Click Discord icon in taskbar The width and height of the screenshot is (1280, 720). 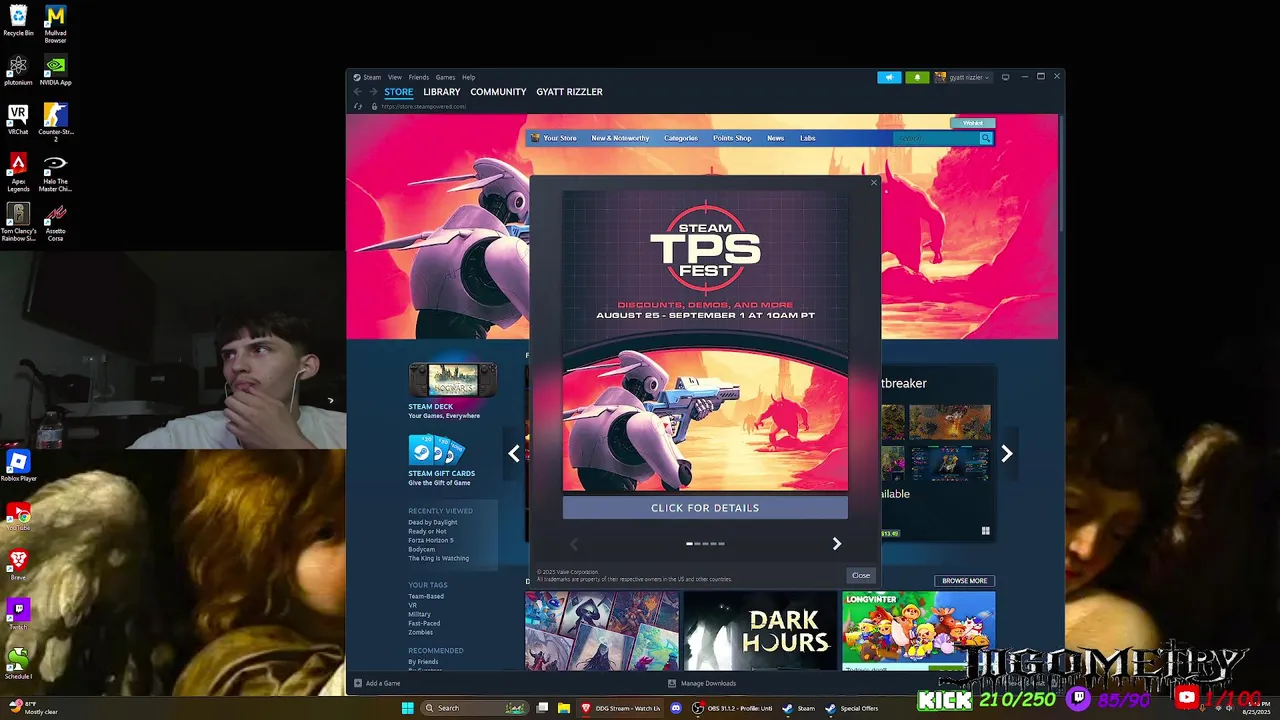click(x=676, y=708)
